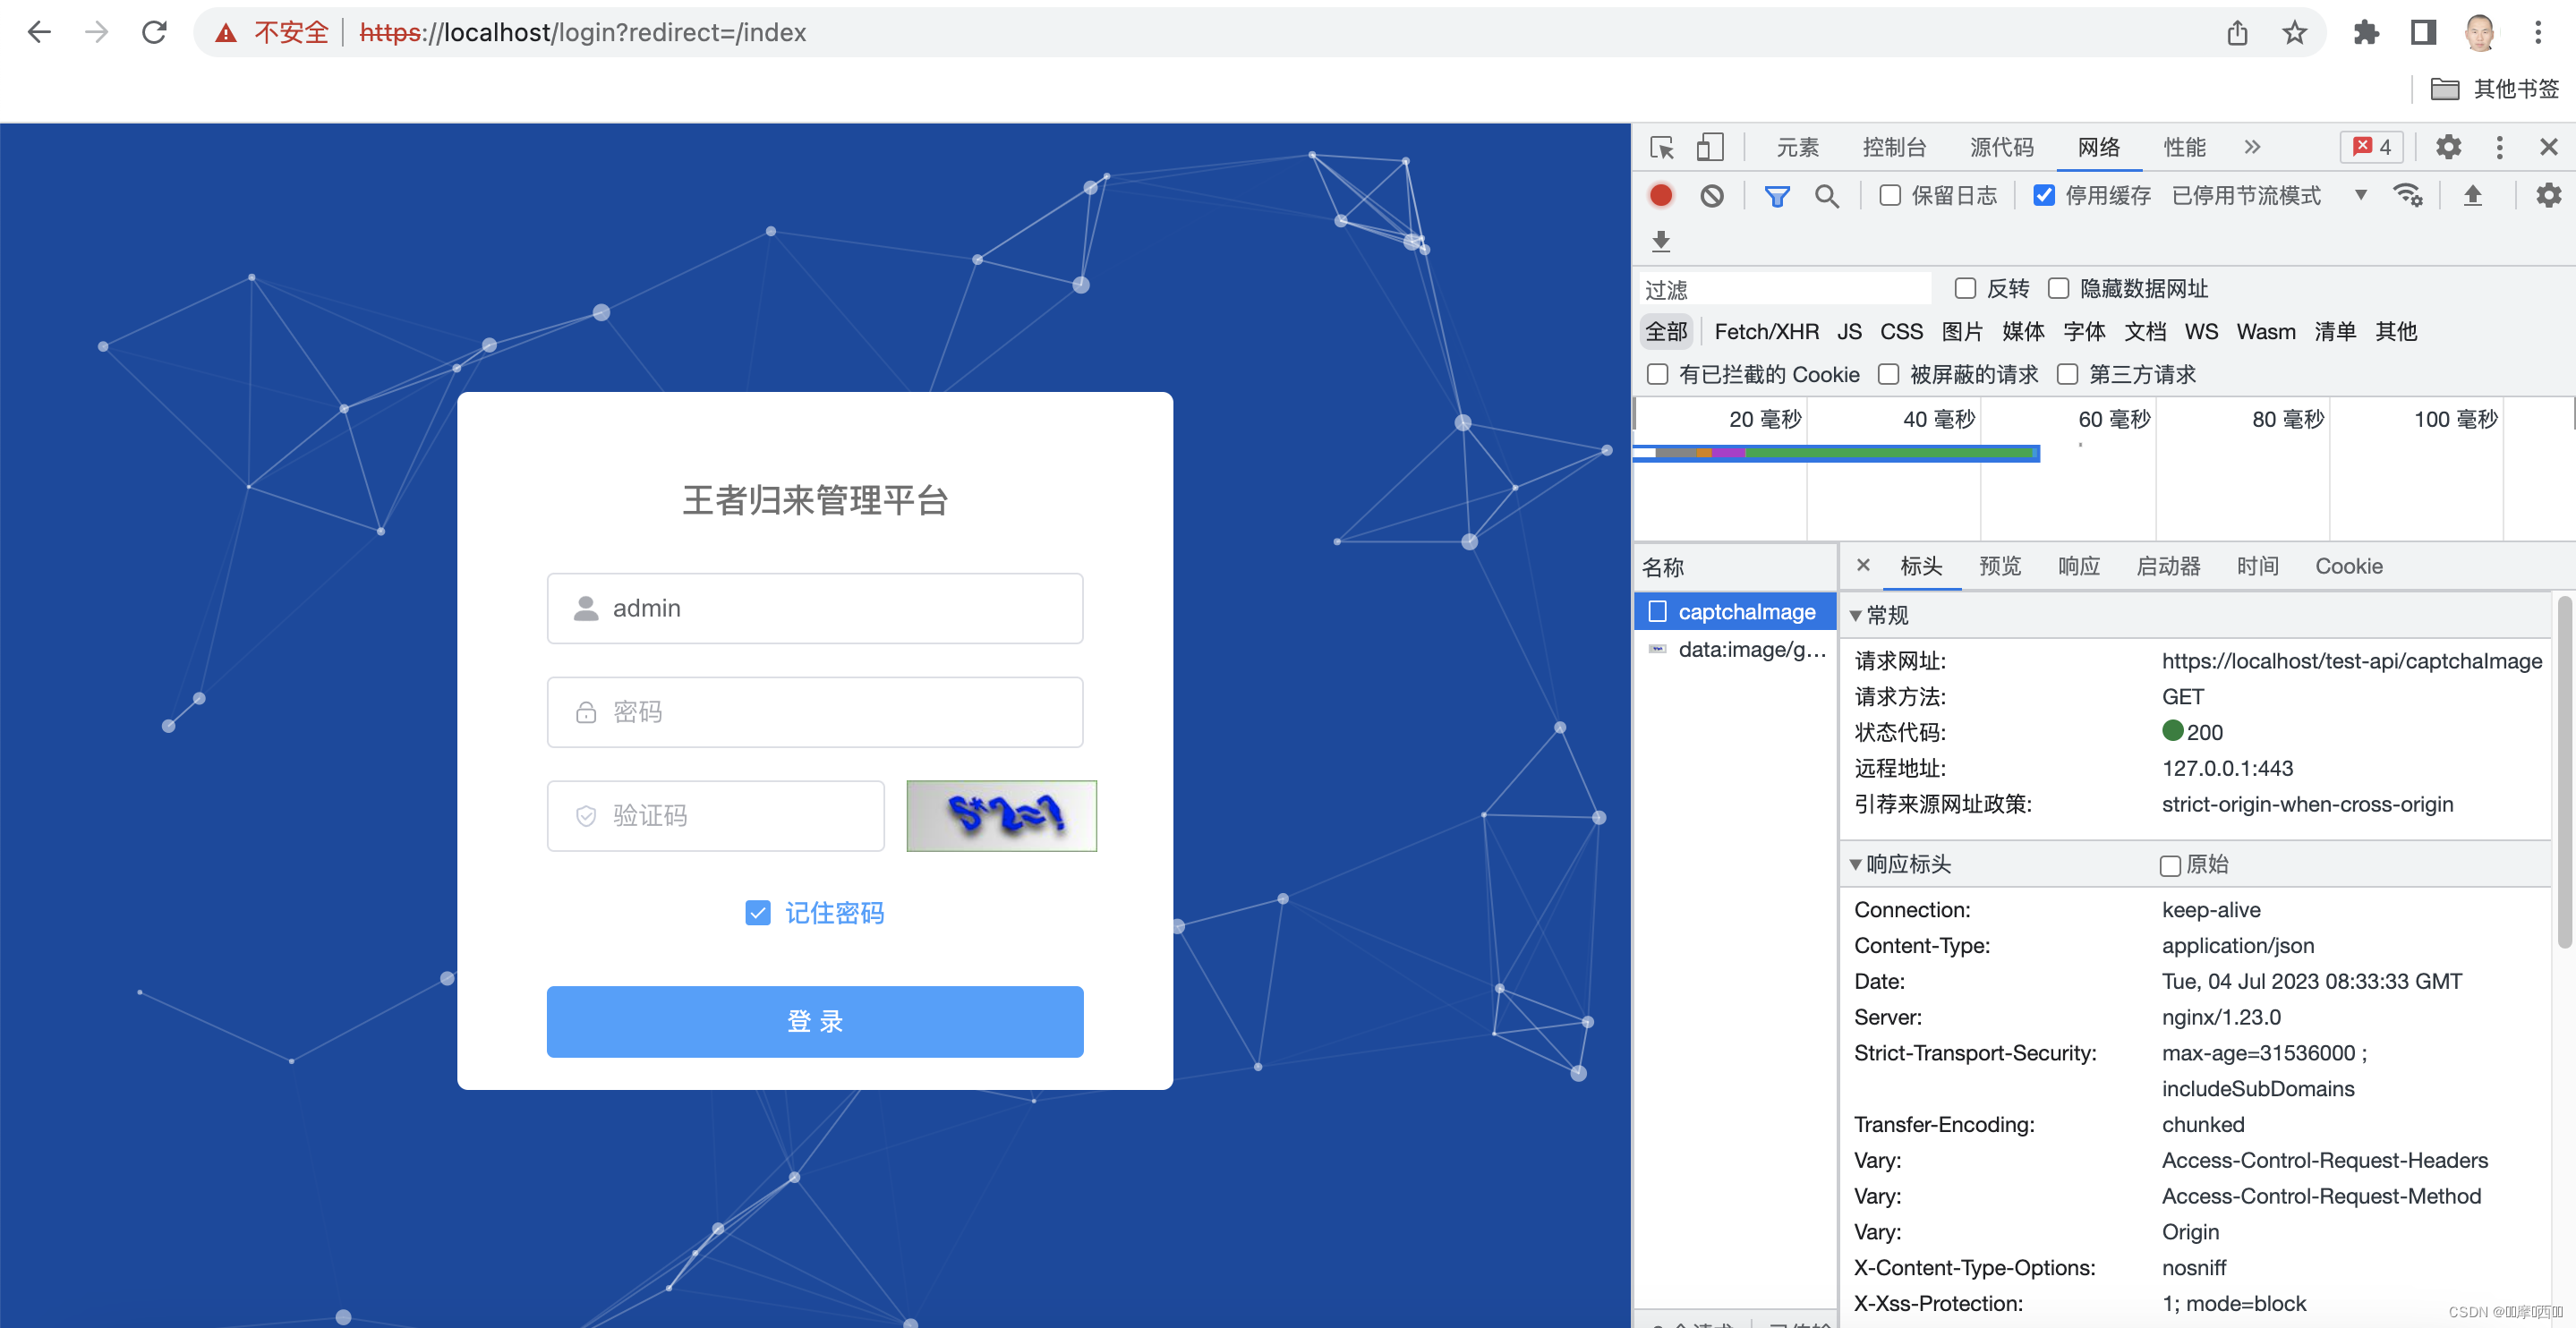Click the 密码 password field

pos(814,712)
